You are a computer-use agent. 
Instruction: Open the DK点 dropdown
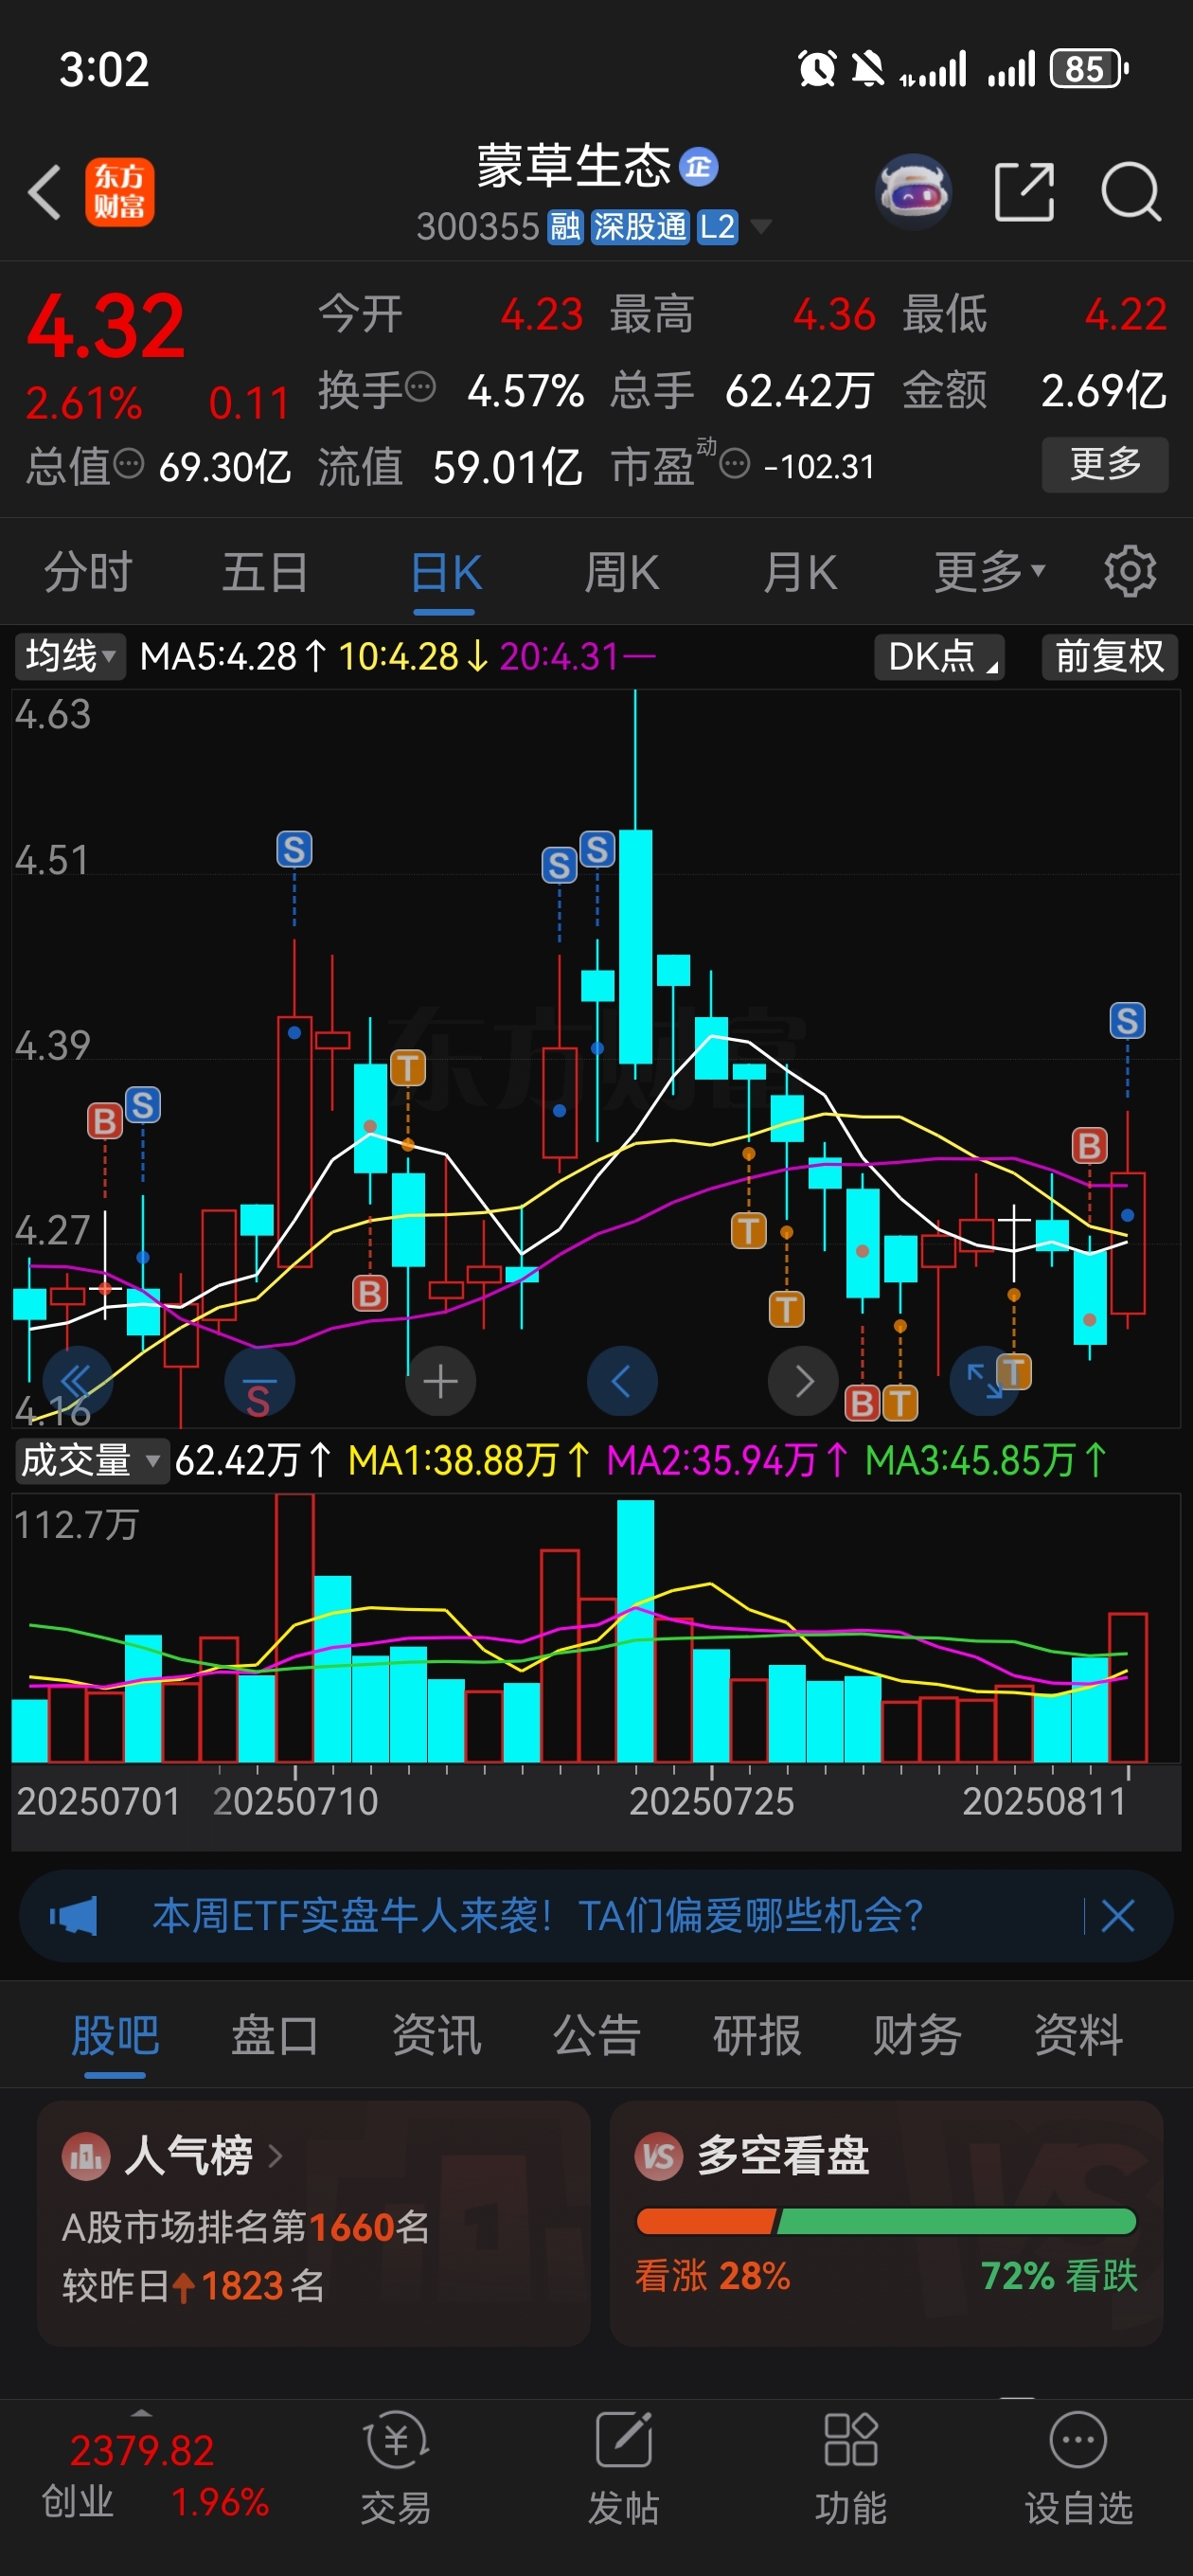click(940, 656)
